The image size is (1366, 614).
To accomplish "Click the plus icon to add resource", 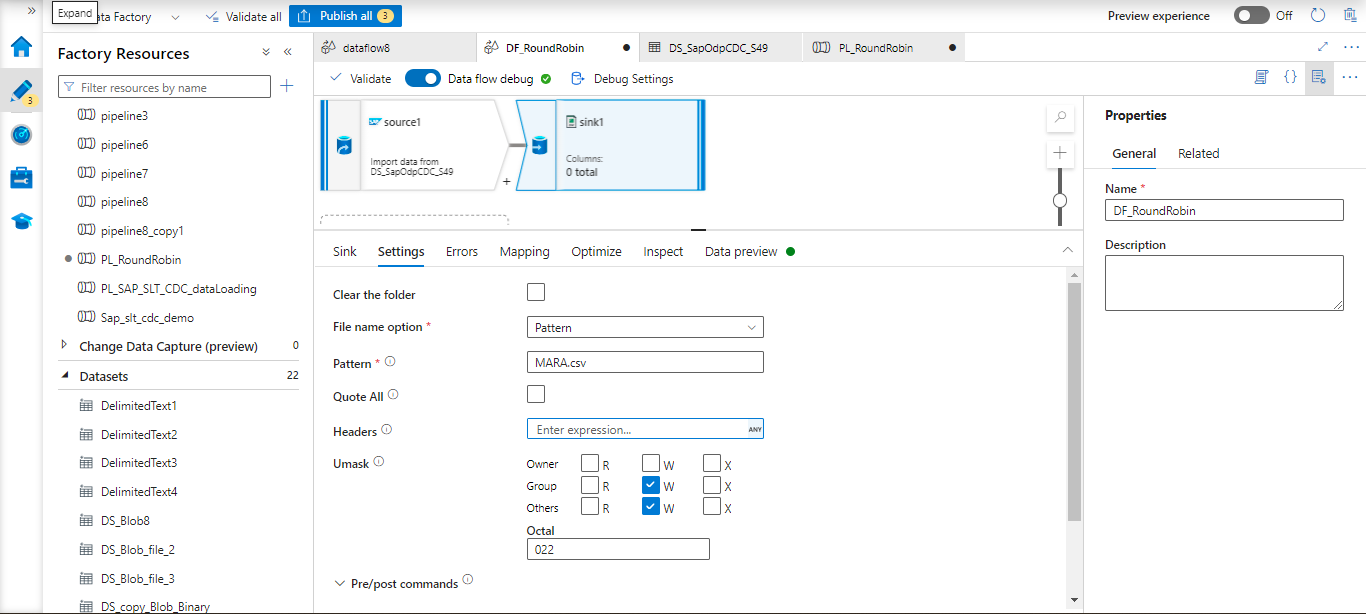I will [287, 87].
